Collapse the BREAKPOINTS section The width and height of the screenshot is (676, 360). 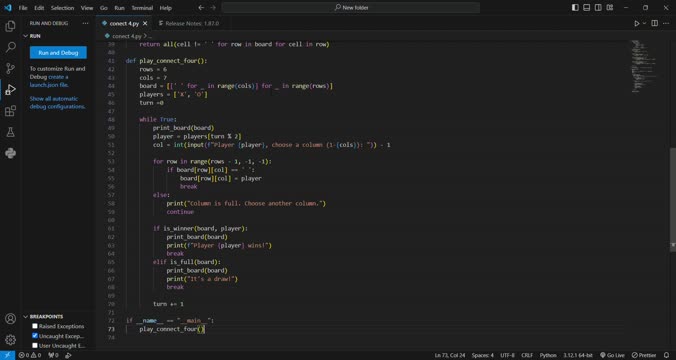pos(25,316)
